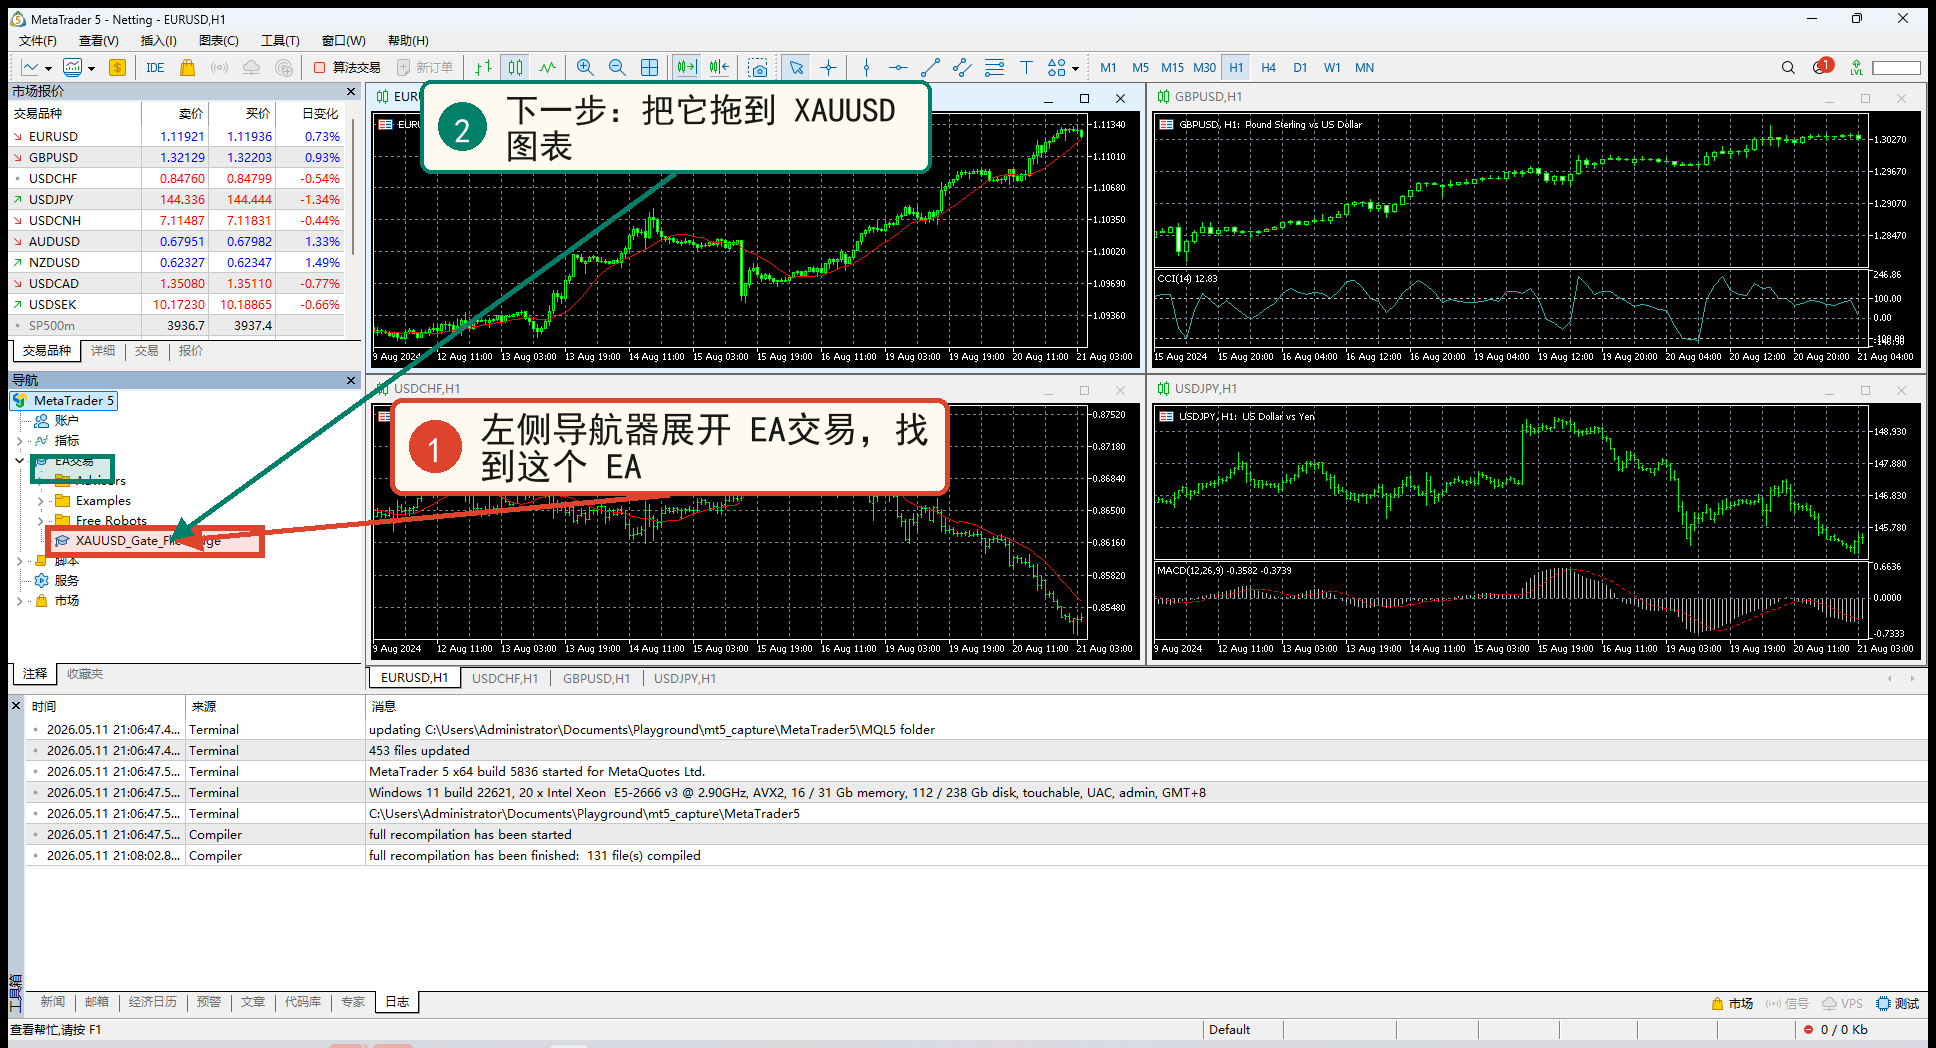Image resolution: width=1936 pixels, height=1048 pixels.
Task: Switch to 收藏夹 favorites tab in navigator
Action: [85, 674]
